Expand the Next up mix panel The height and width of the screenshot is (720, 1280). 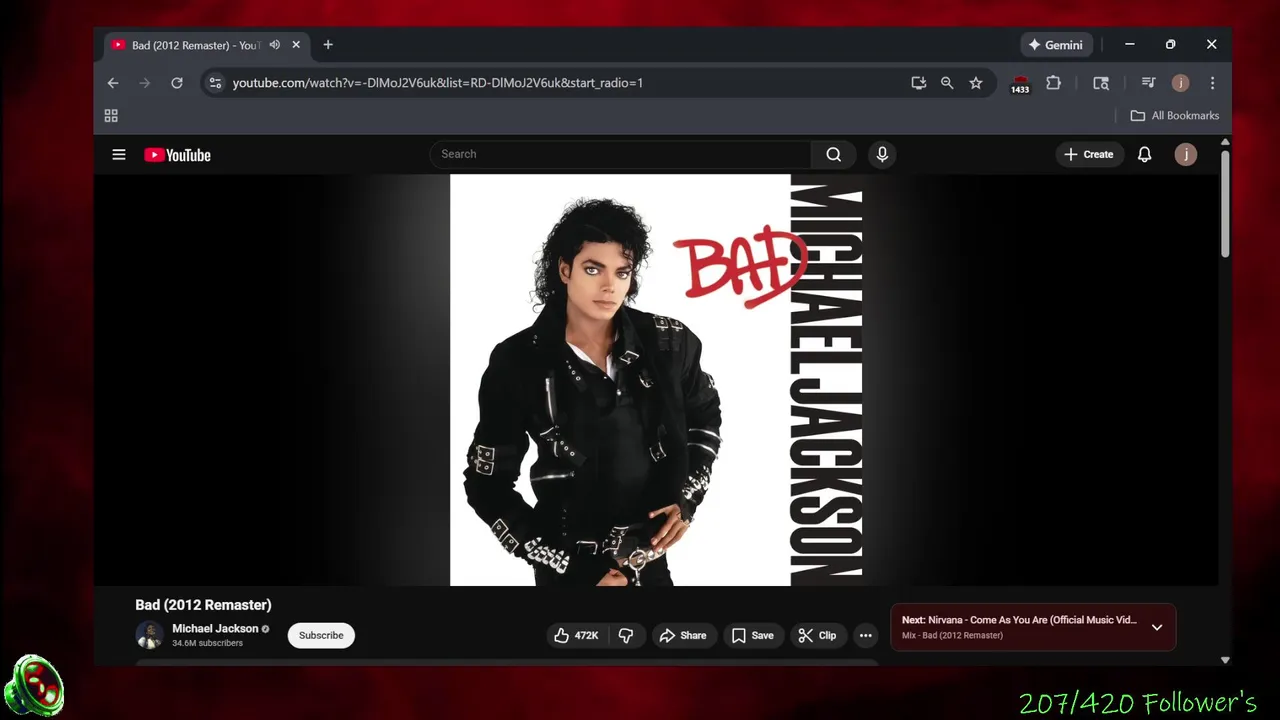tap(1157, 627)
